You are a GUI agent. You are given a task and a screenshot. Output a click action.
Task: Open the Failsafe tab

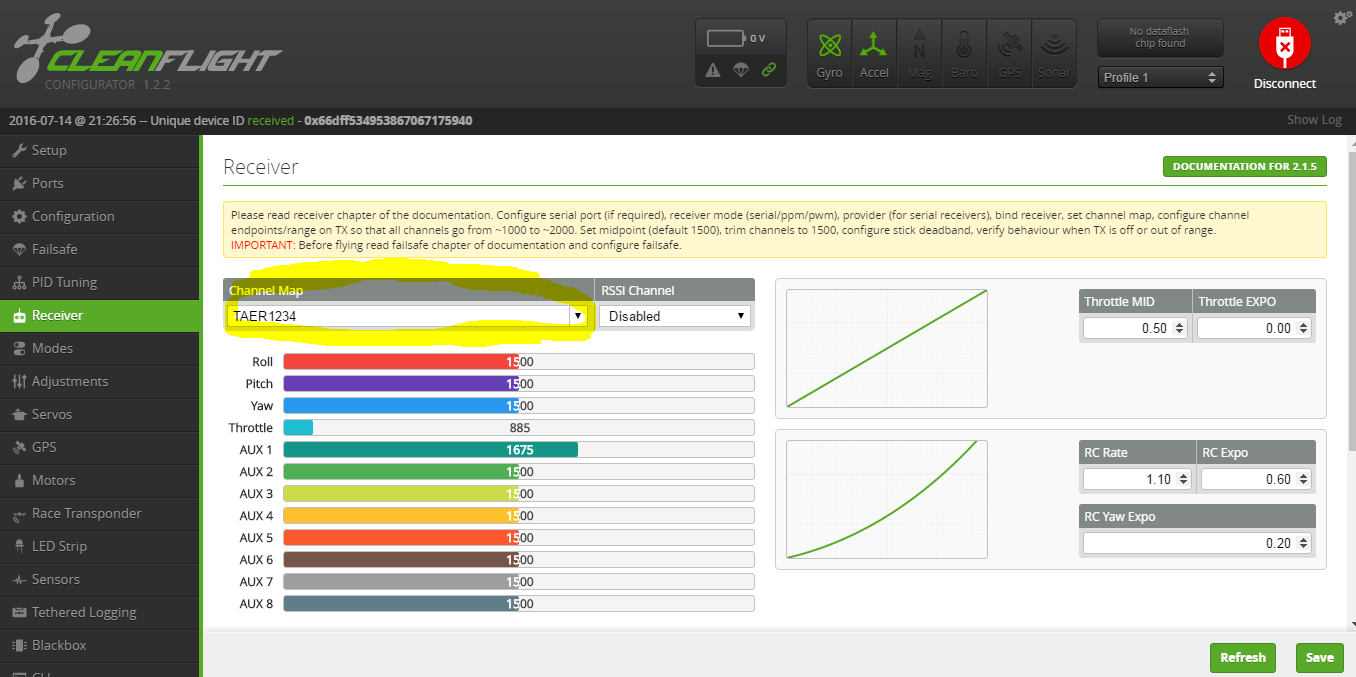pyautogui.click(x=100, y=249)
